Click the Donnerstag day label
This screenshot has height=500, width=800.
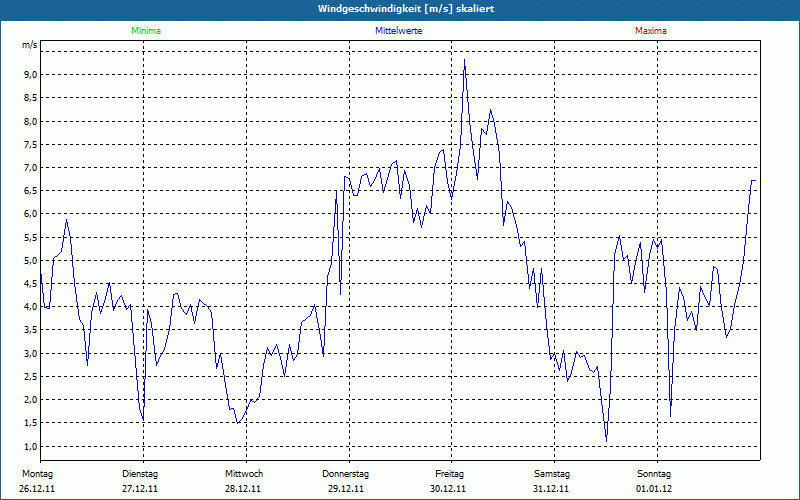click(345, 474)
